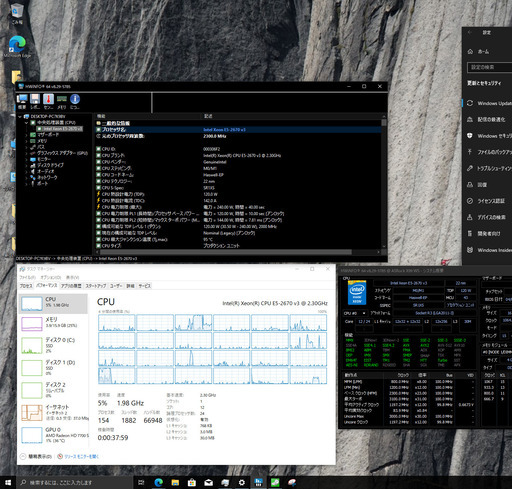Select Disk 1 (D:) performance item
Viewport: 512px width, 489px height.
53,367
